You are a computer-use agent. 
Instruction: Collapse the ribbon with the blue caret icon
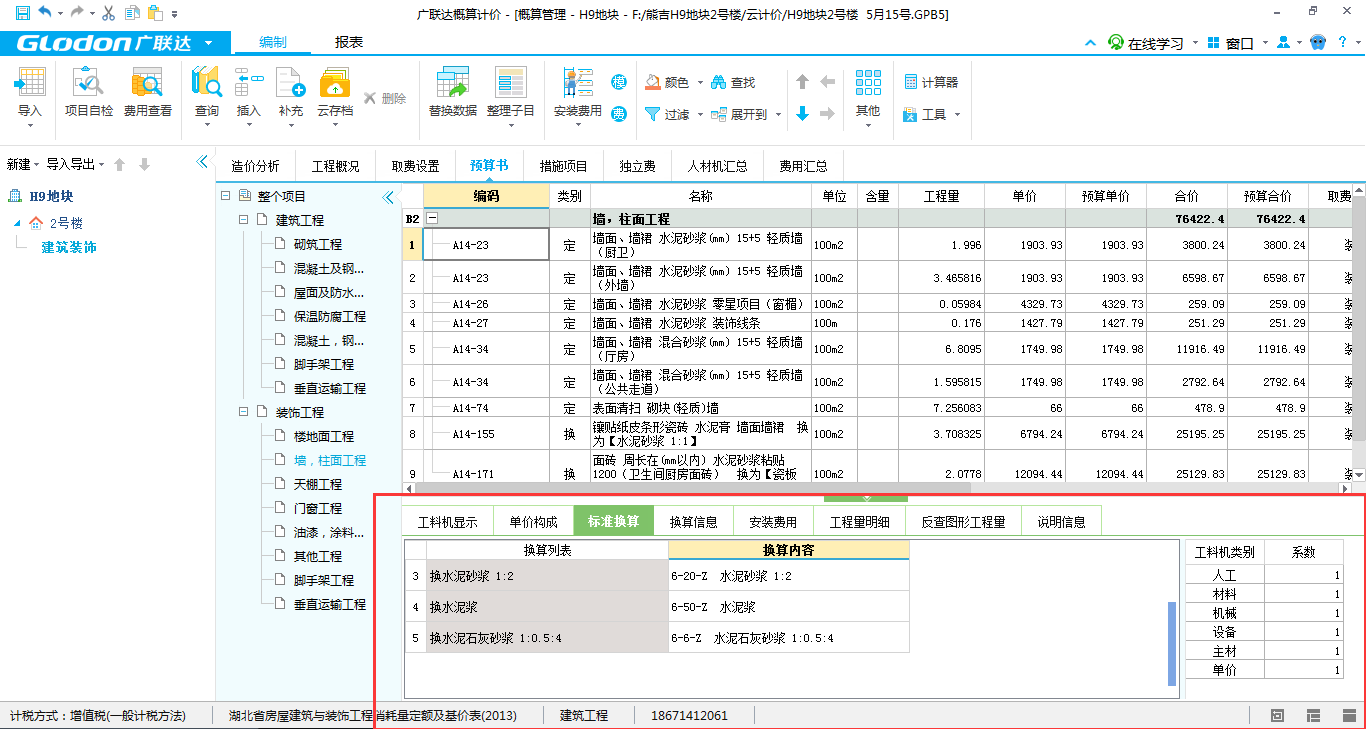(x=1091, y=43)
